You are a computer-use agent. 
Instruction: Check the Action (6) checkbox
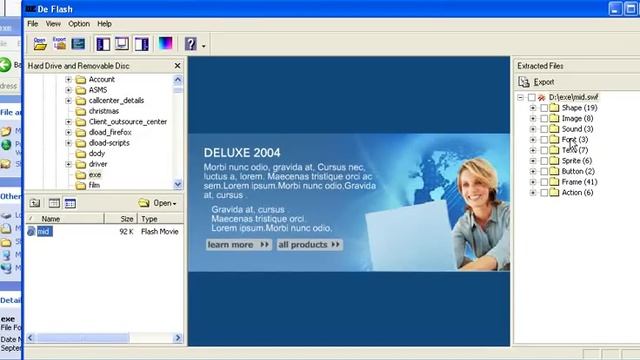[544, 193]
